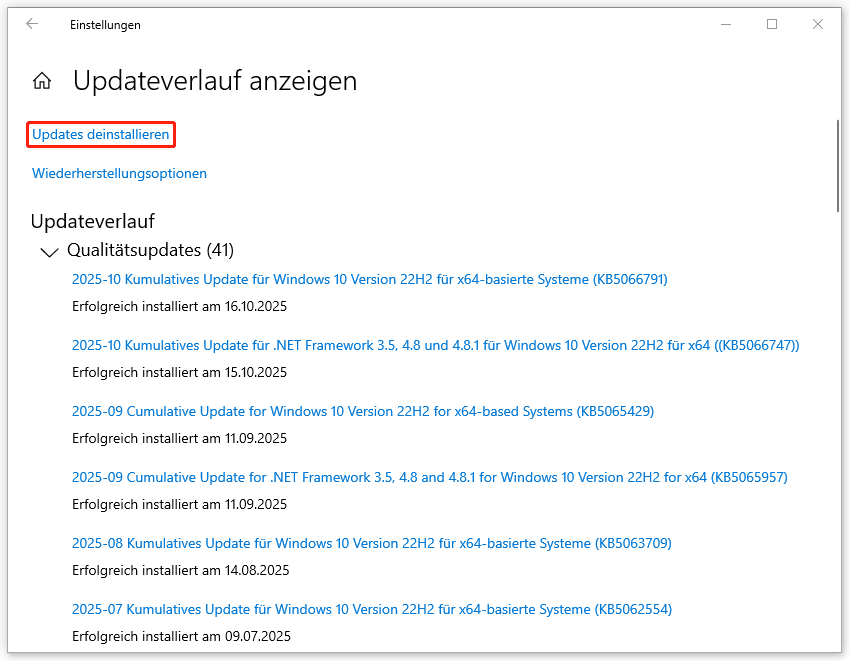Click the back arrow in the title bar

pos(31,24)
